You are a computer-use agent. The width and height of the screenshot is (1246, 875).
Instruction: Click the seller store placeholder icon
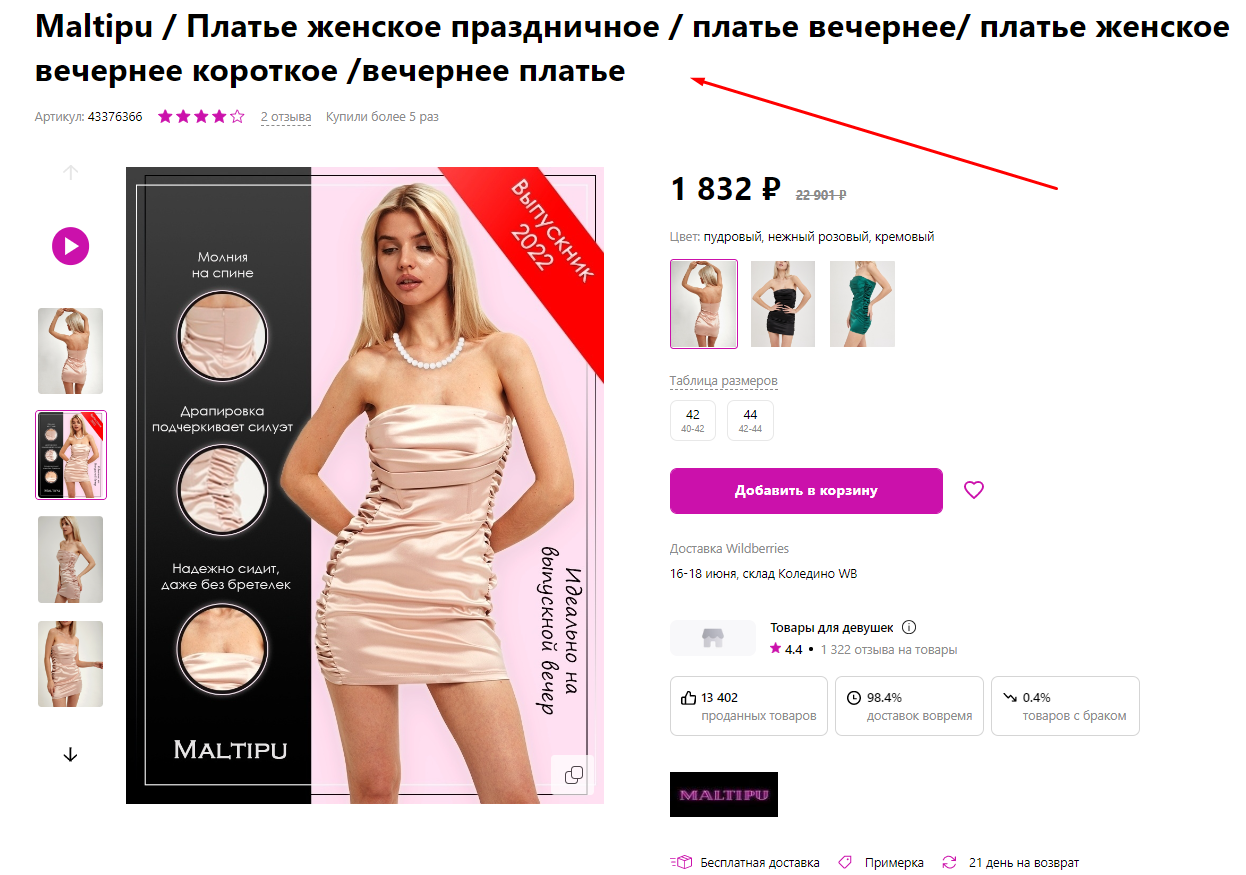click(713, 638)
